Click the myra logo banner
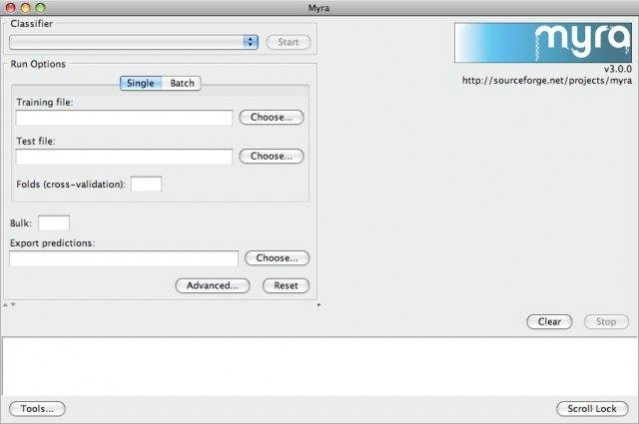Viewport: 639px width, 424px height. (x=543, y=43)
